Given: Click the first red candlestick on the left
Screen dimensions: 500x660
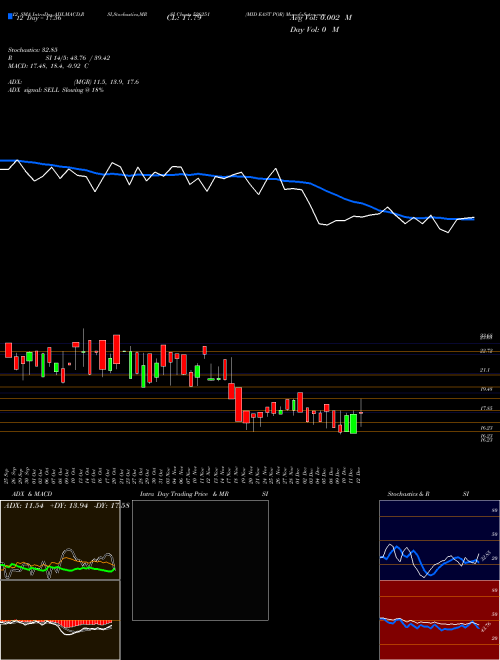Looking at the screenshot, I should pos(8,350).
